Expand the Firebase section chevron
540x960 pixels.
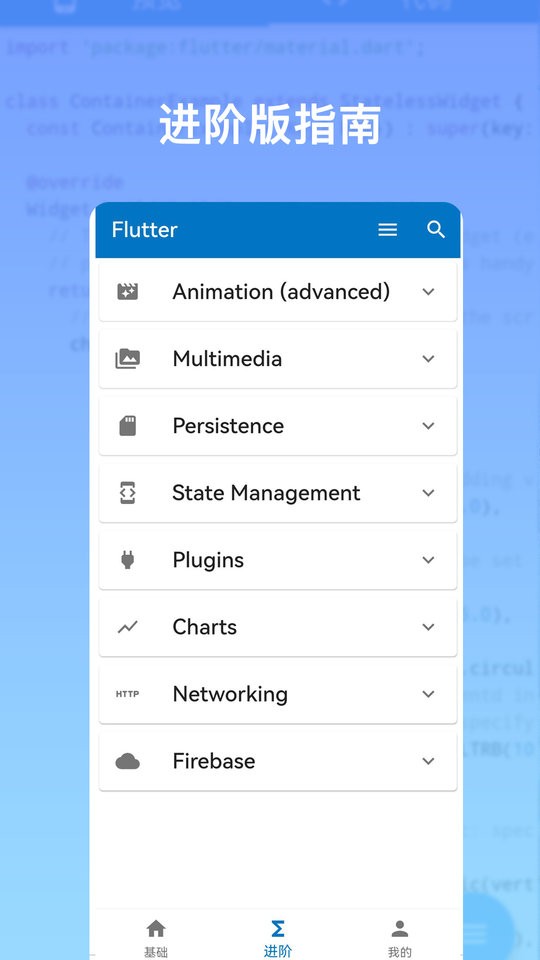429,761
